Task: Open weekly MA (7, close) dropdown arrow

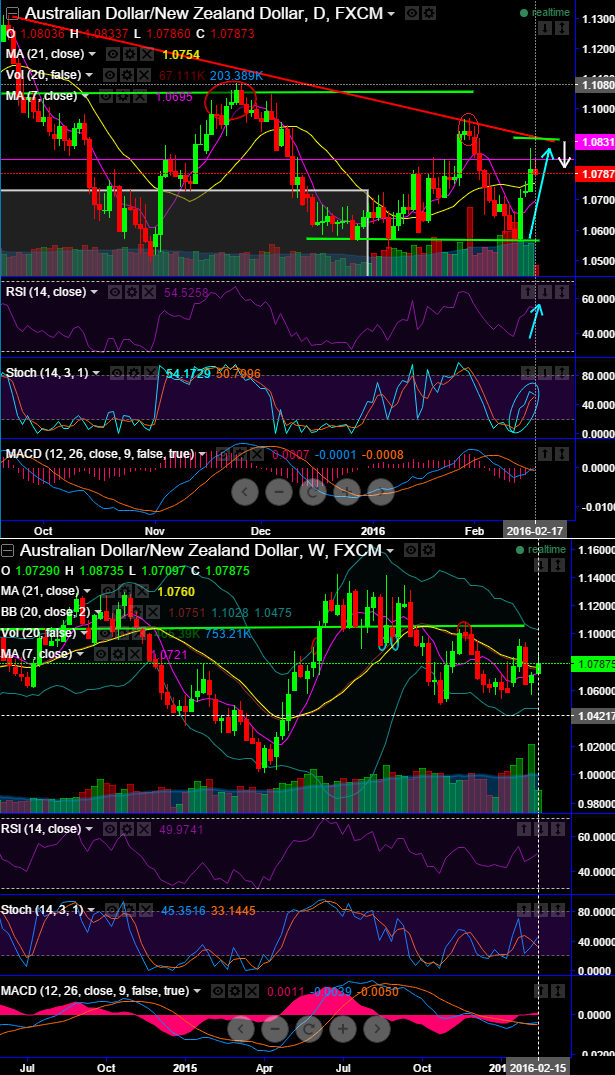Action: coord(80,654)
